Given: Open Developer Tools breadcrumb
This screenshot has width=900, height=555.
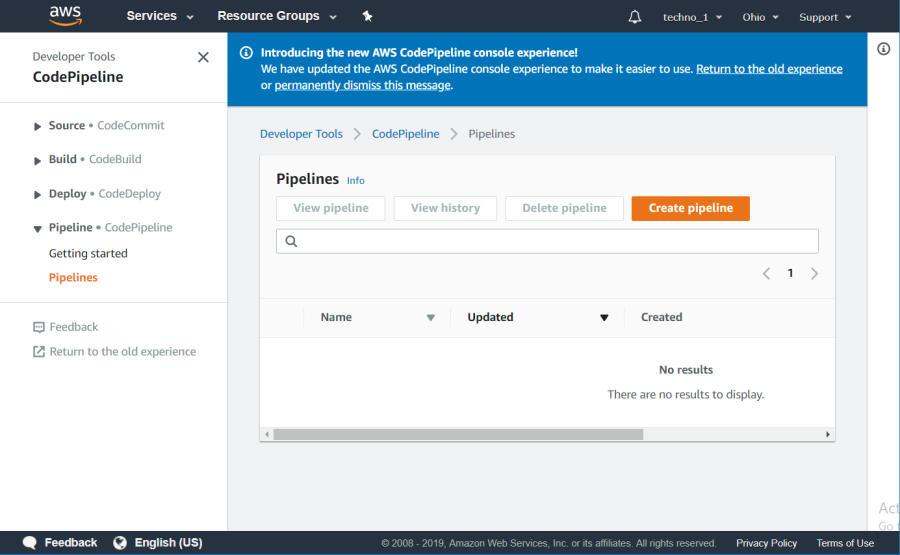Looking at the screenshot, I should 301,134.
